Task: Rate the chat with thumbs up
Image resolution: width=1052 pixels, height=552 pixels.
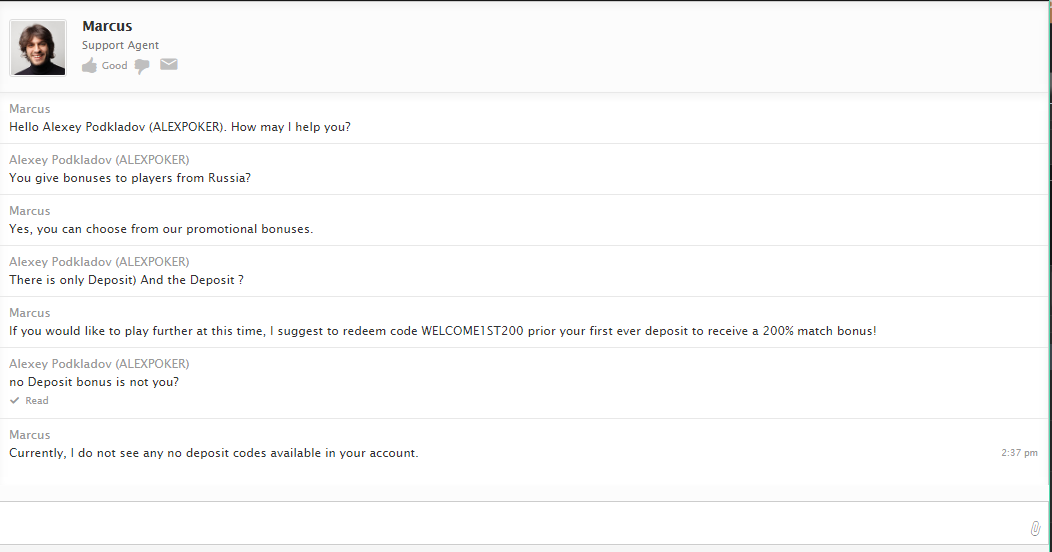Action: pos(90,66)
